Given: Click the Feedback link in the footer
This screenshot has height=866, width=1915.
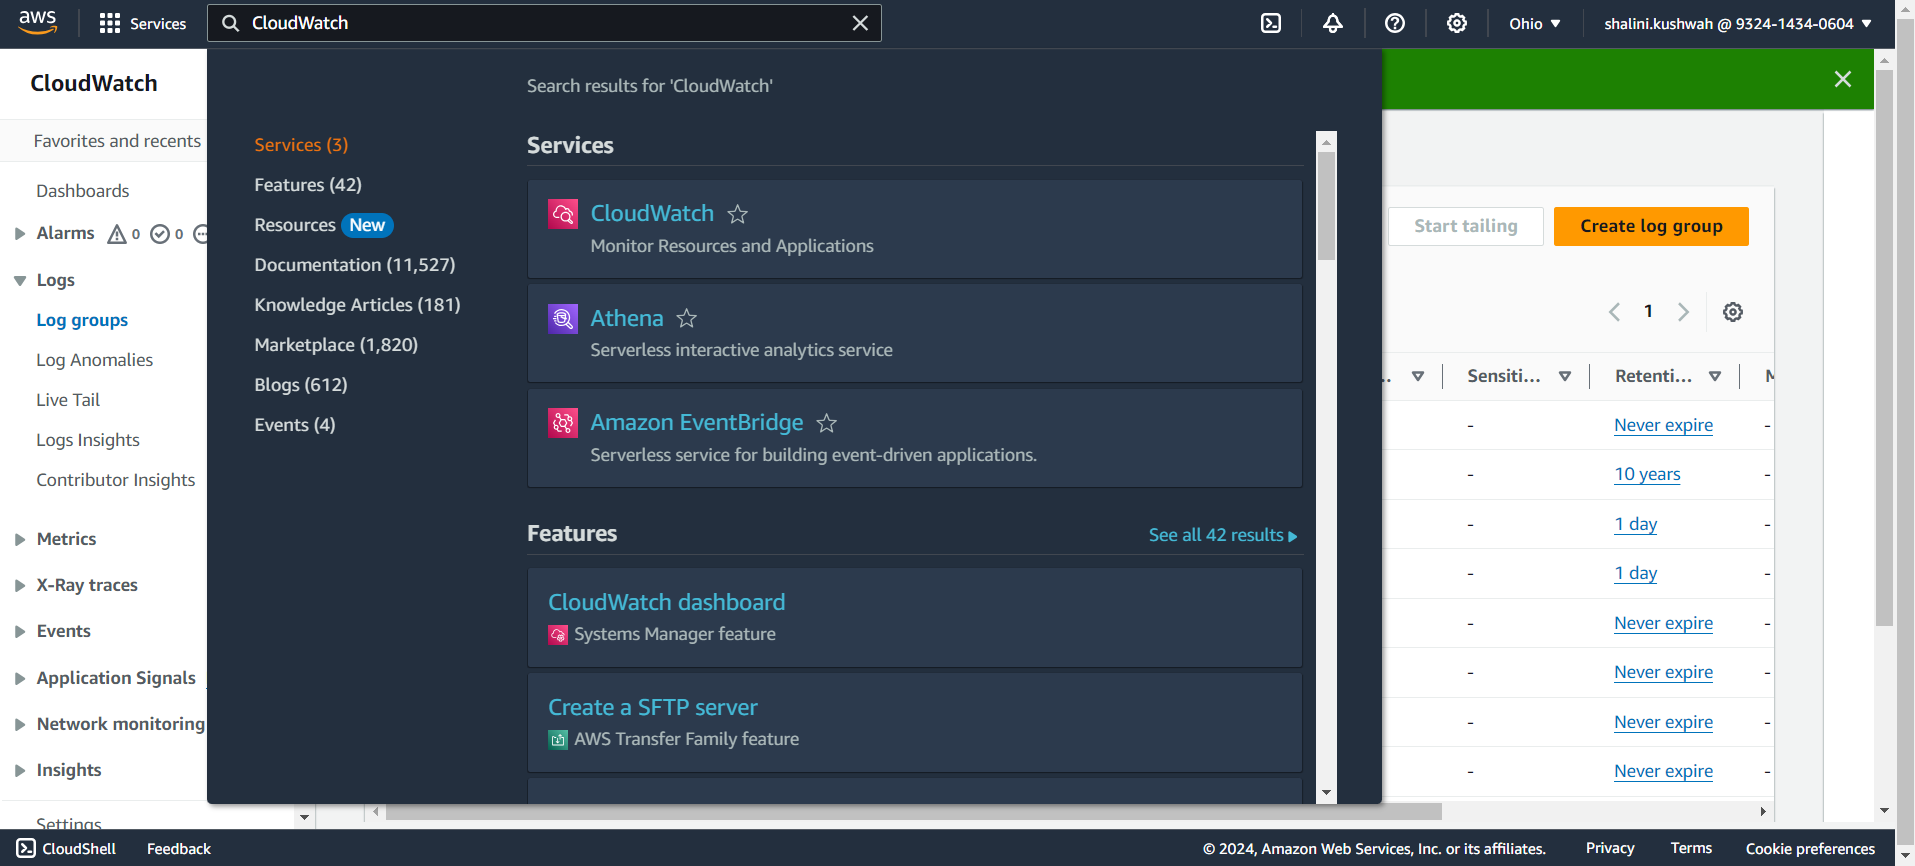Looking at the screenshot, I should point(179,848).
